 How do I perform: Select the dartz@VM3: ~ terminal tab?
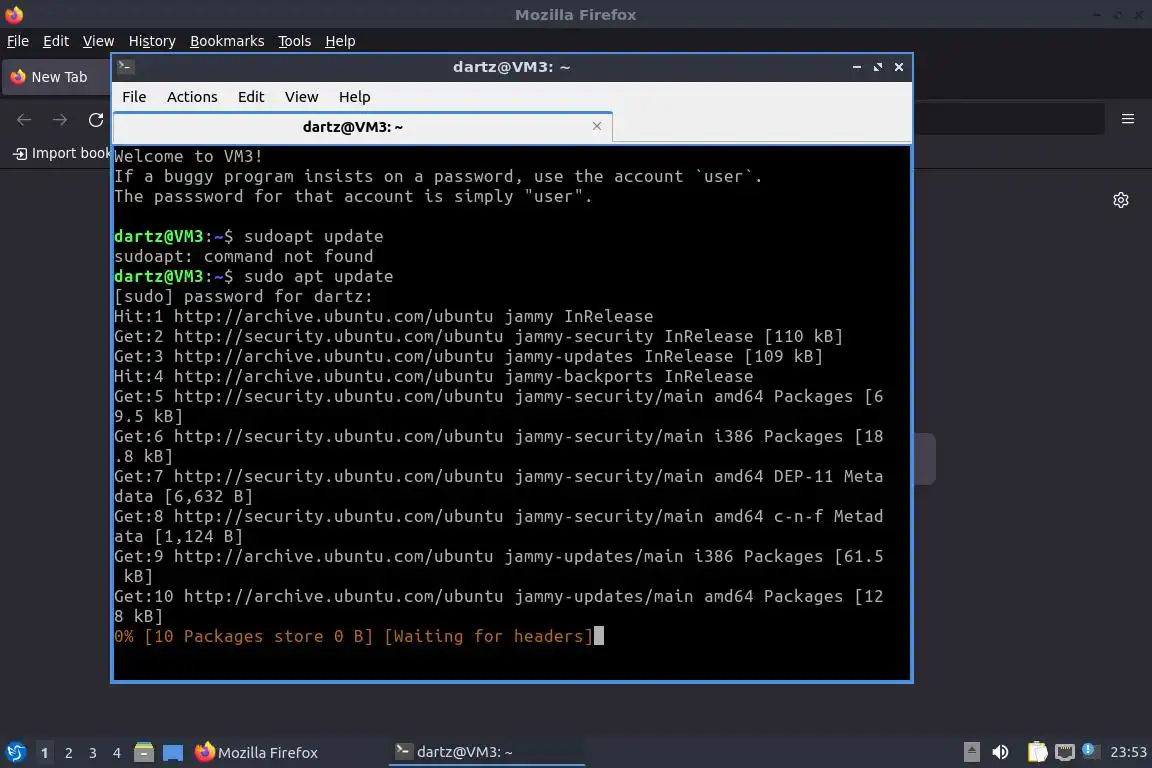363,127
